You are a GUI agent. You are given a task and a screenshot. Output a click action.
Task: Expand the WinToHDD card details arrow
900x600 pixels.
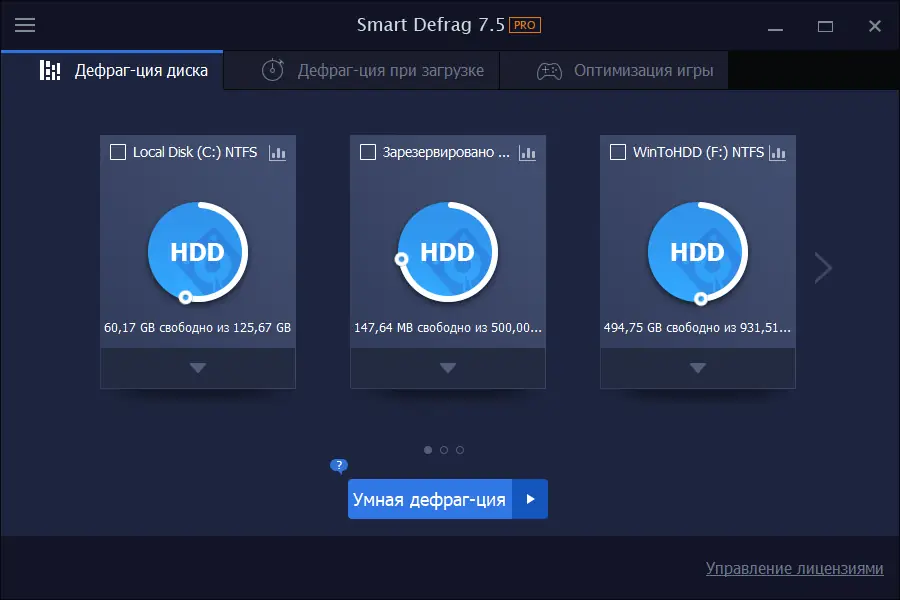coord(697,368)
